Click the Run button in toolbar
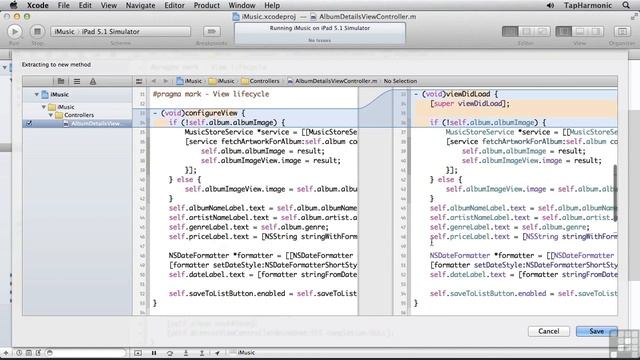The height and width of the screenshot is (360, 640). tap(14, 31)
